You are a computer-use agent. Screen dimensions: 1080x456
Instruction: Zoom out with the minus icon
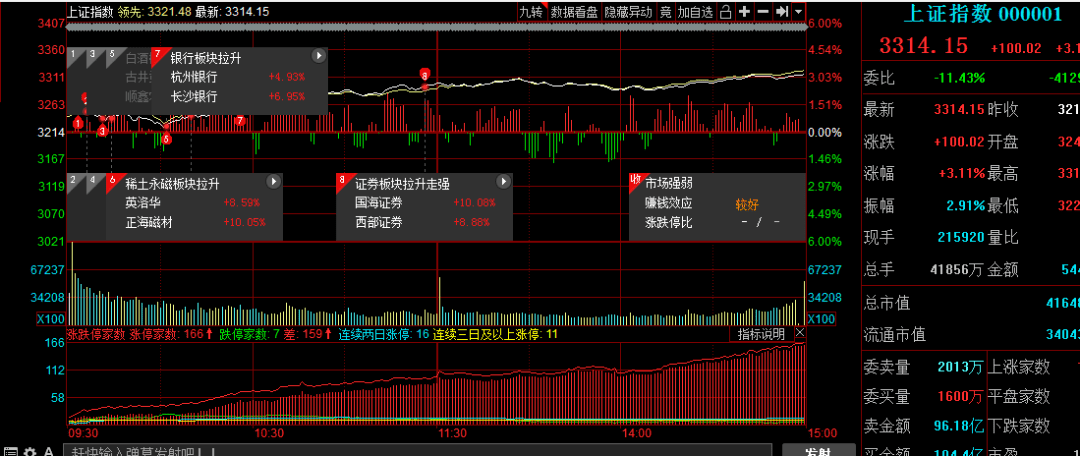click(763, 12)
